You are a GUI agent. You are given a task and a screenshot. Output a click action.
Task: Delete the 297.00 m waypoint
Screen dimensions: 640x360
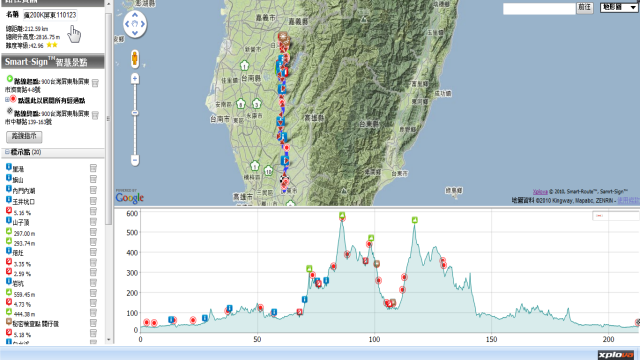(93, 232)
